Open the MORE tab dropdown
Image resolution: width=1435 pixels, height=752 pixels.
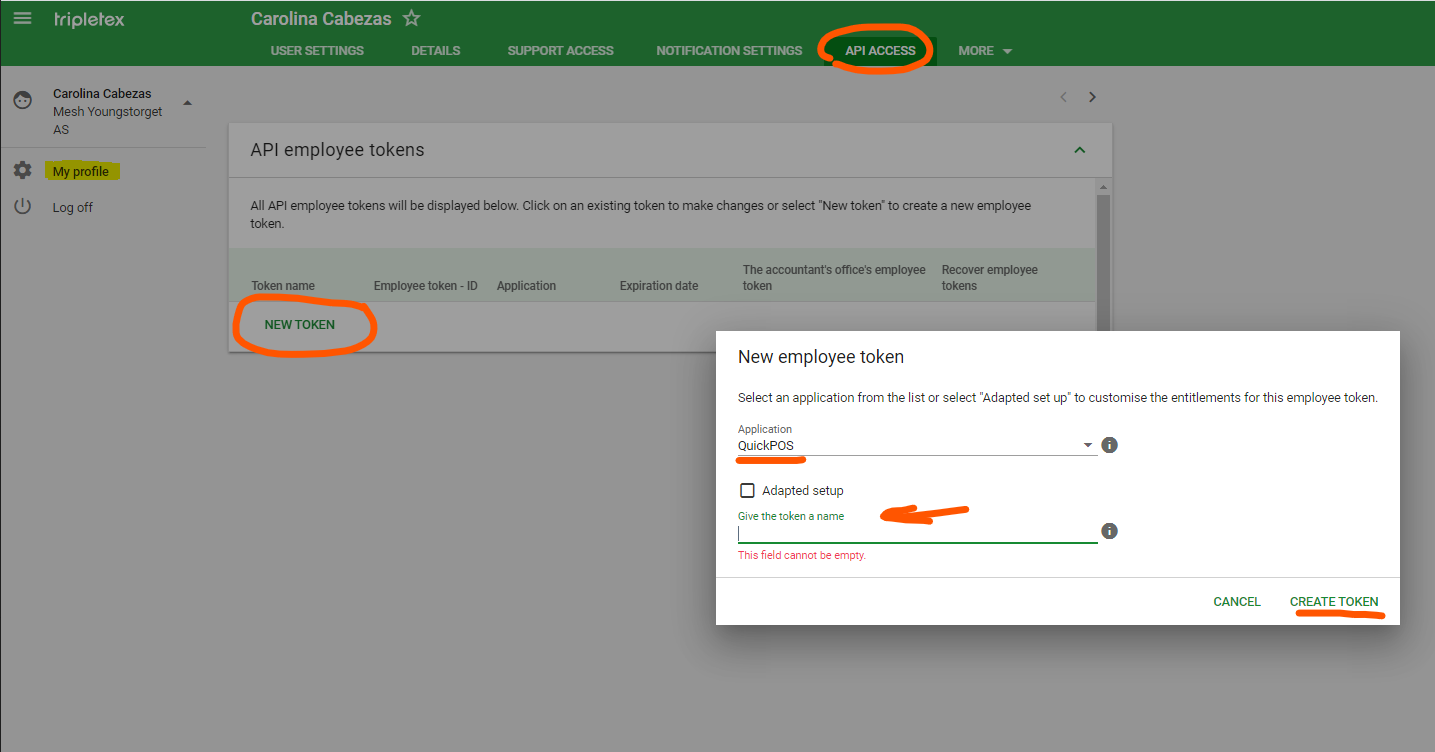[x=984, y=50]
